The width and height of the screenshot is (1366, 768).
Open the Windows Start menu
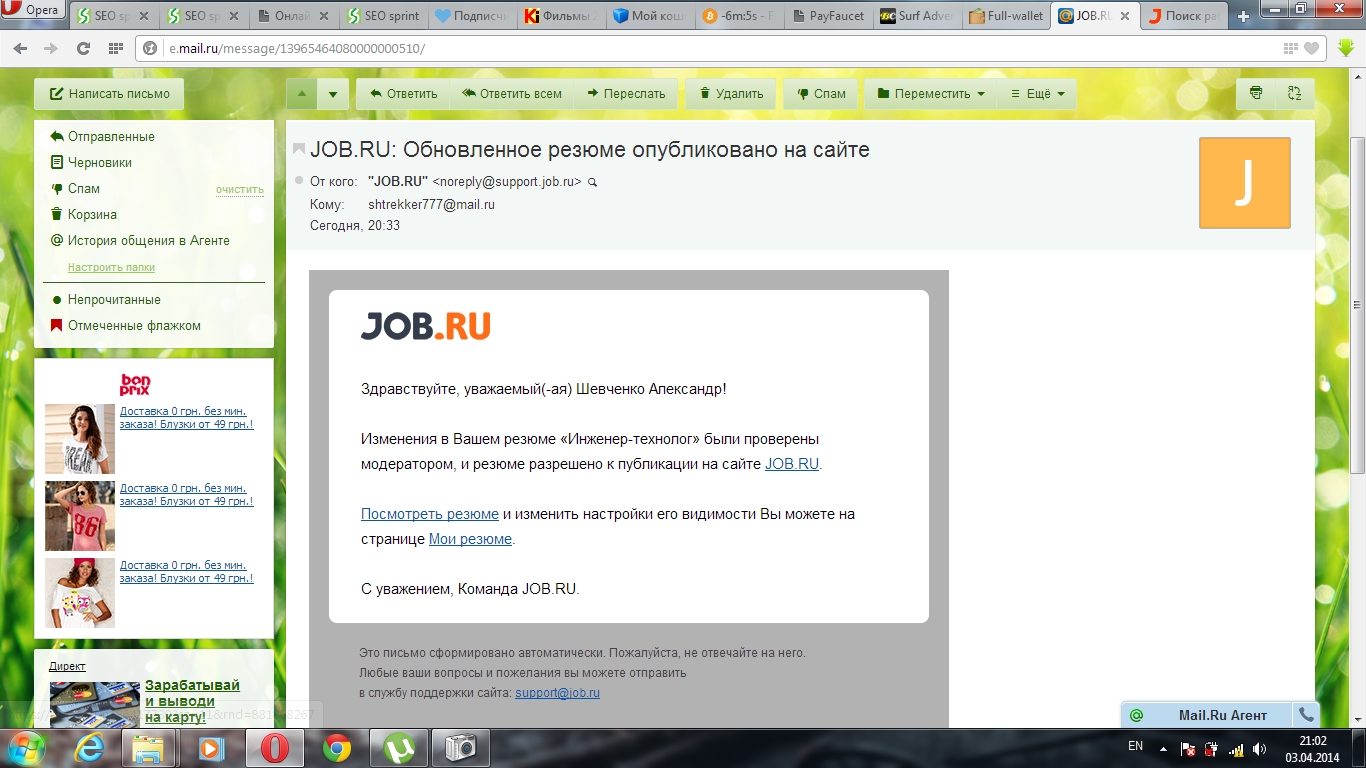(x=26, y=748)
